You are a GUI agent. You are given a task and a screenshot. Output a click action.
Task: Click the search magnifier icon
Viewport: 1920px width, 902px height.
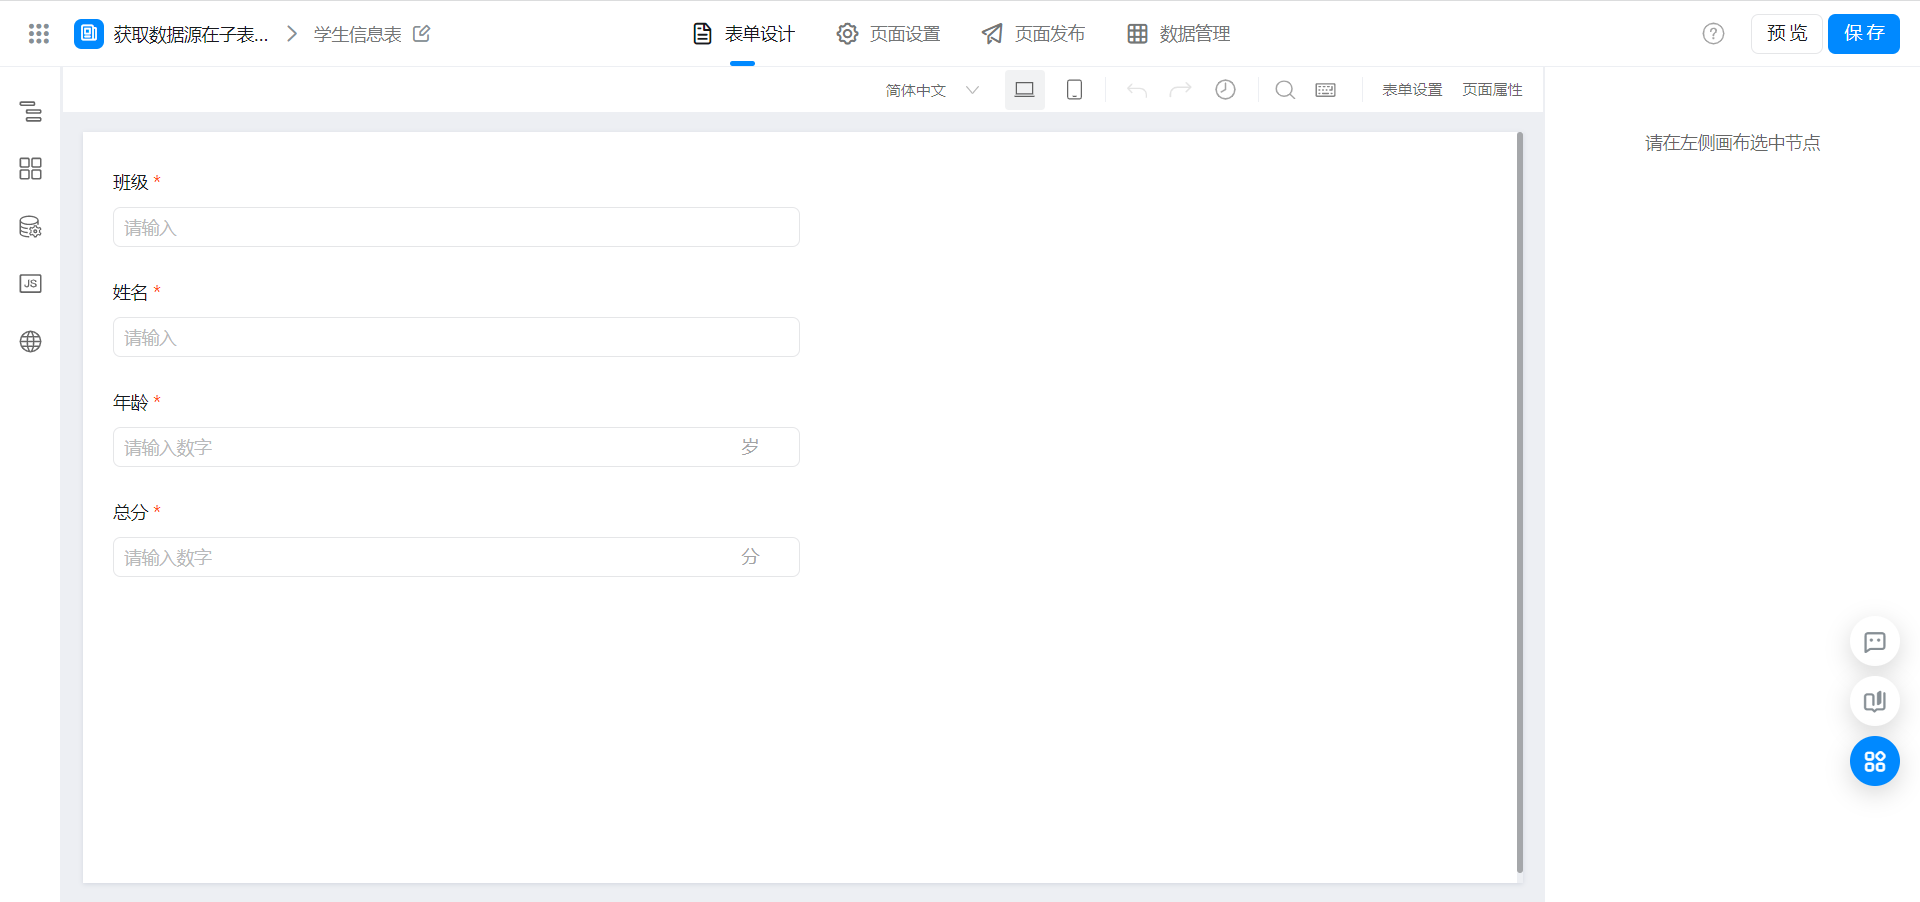[x=1285, y=90]
